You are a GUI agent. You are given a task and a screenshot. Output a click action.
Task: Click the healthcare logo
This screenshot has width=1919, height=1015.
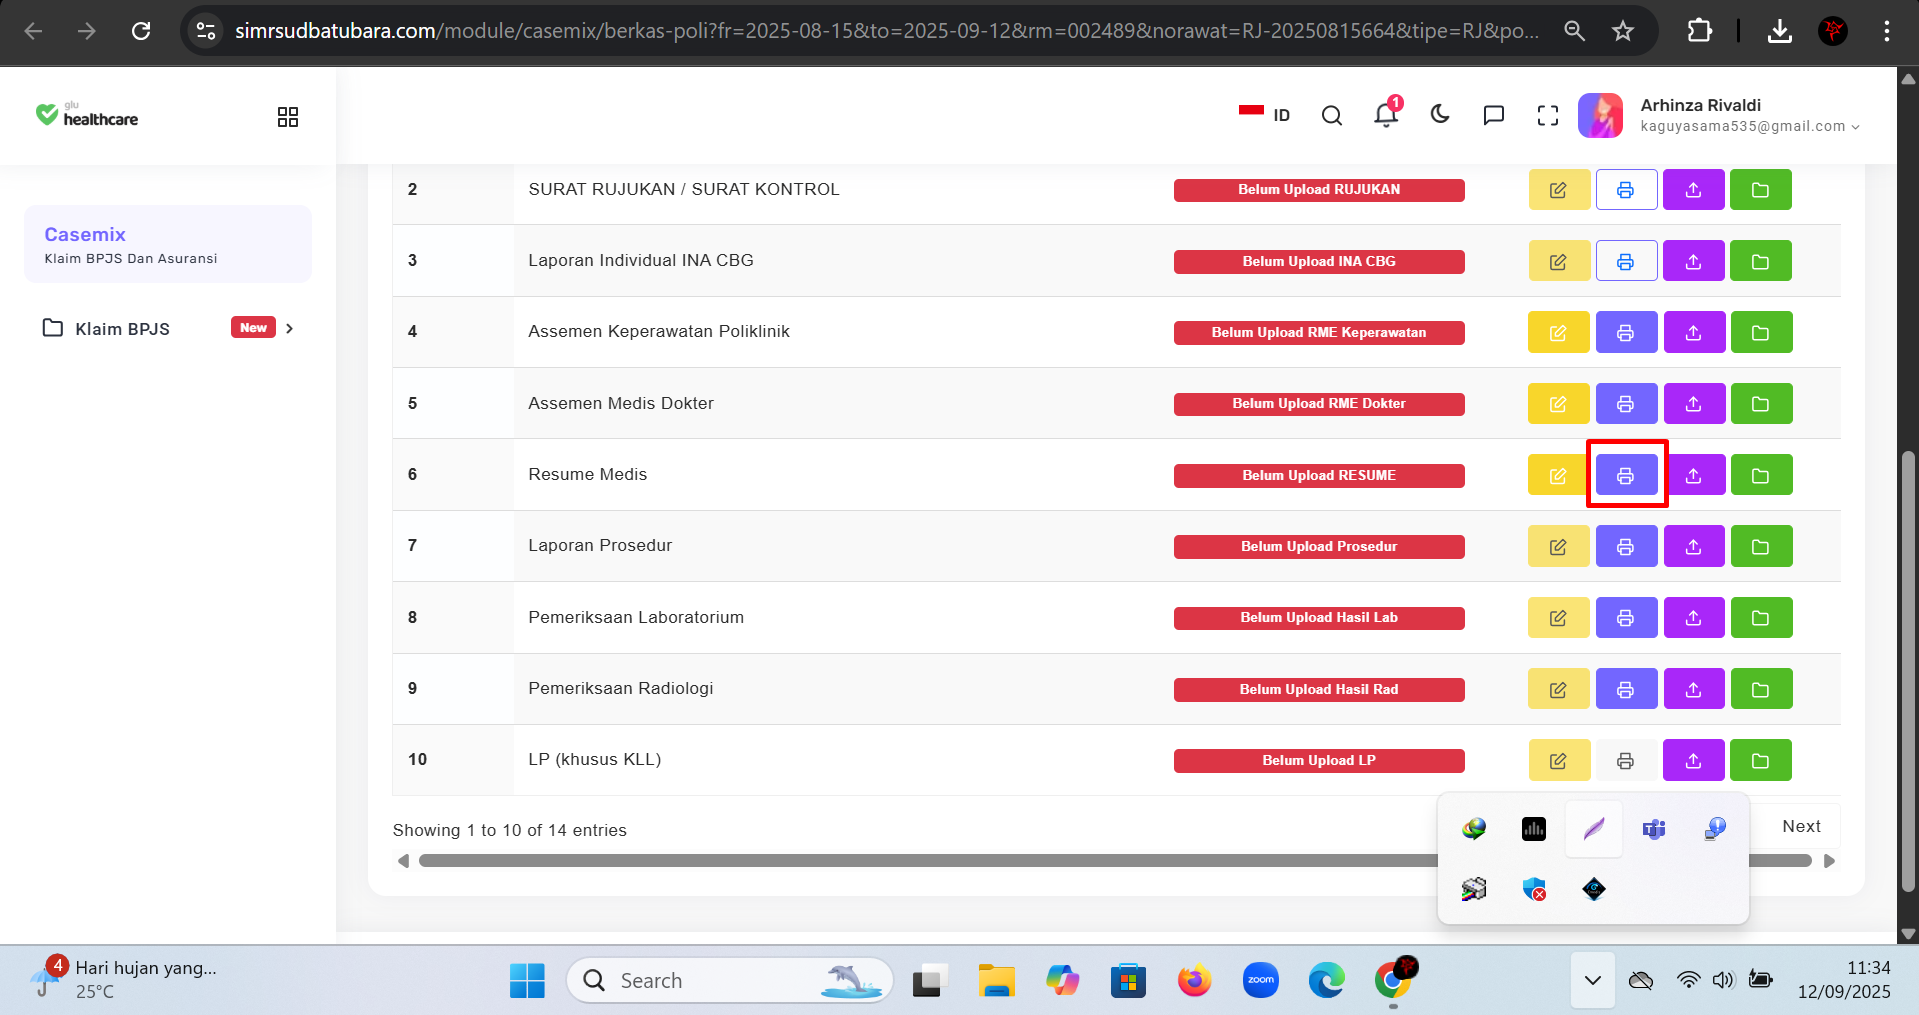87,115
